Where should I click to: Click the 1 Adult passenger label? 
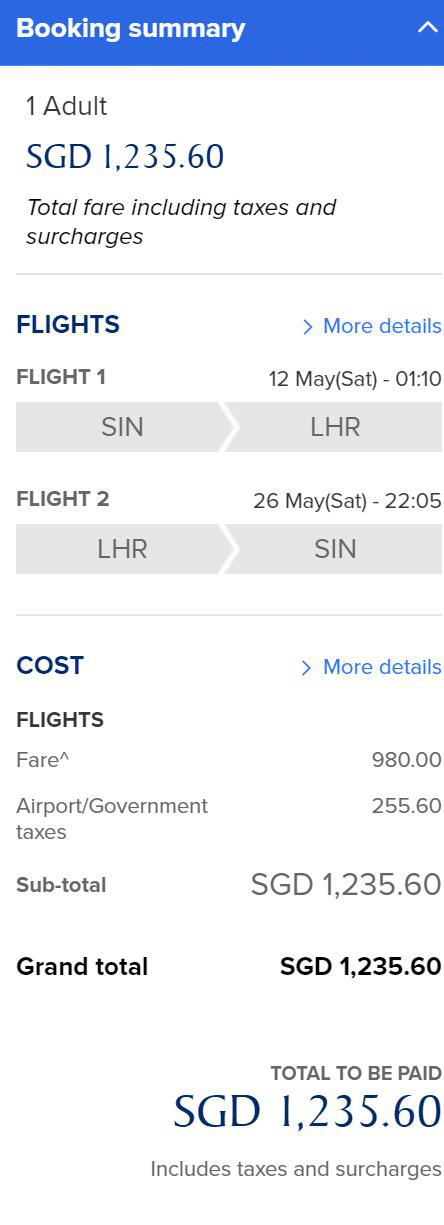tap(66, 107)
